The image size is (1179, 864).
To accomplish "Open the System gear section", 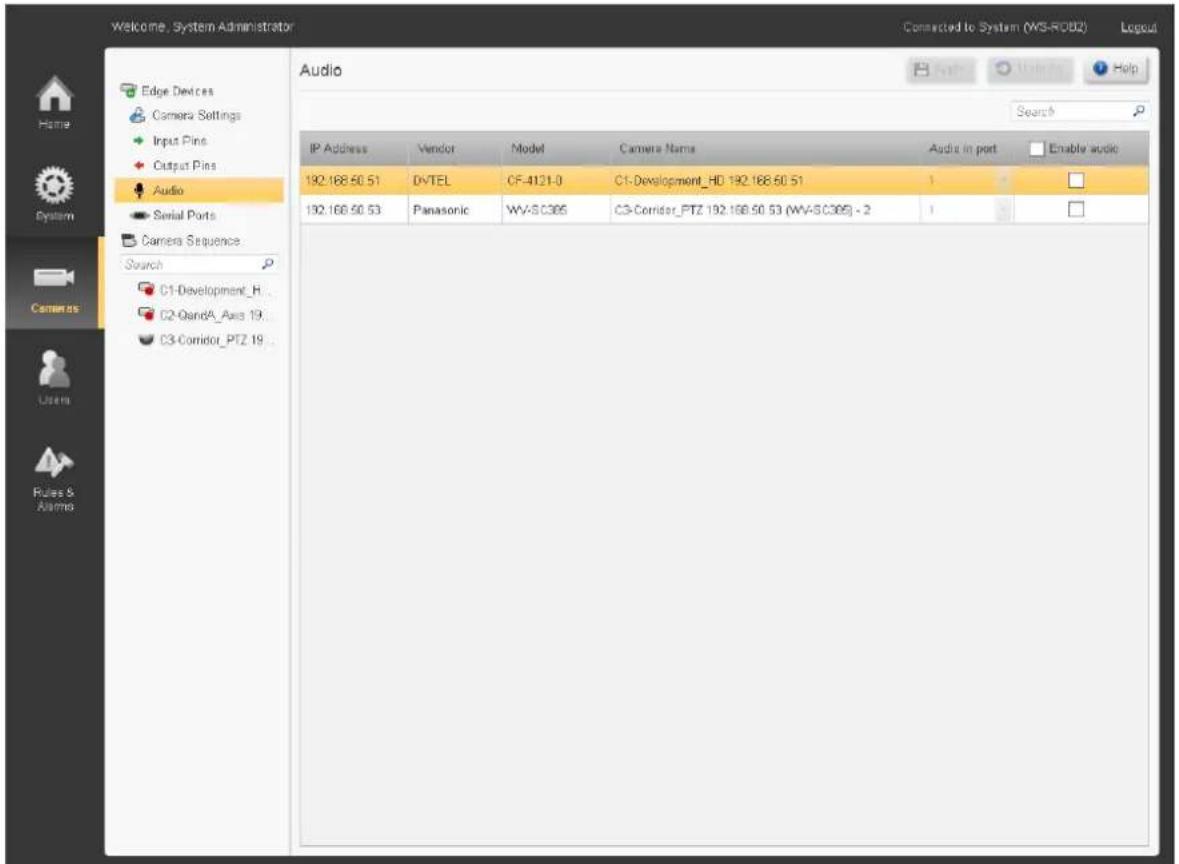I will pyautogui.click(x=54, y=194).
